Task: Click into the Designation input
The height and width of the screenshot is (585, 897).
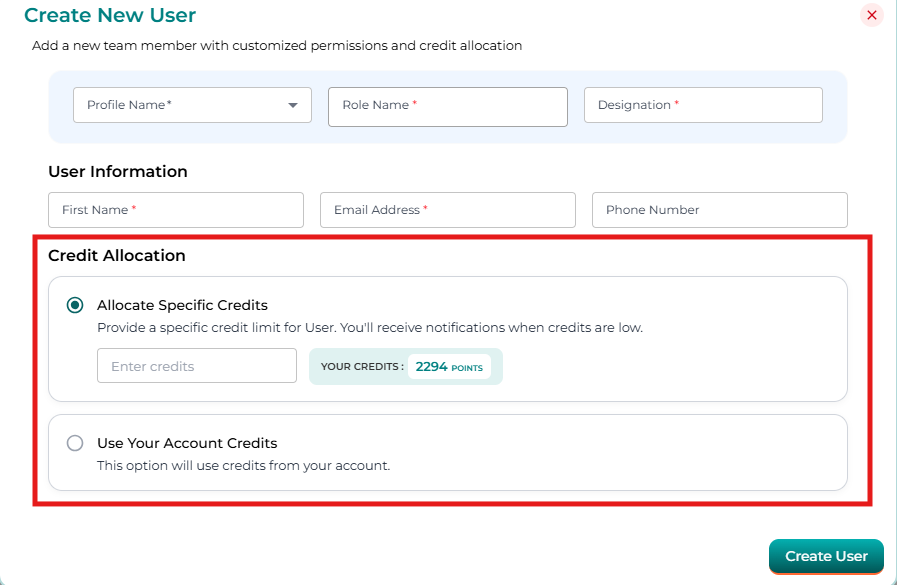Action: click(x=702, y=105)
